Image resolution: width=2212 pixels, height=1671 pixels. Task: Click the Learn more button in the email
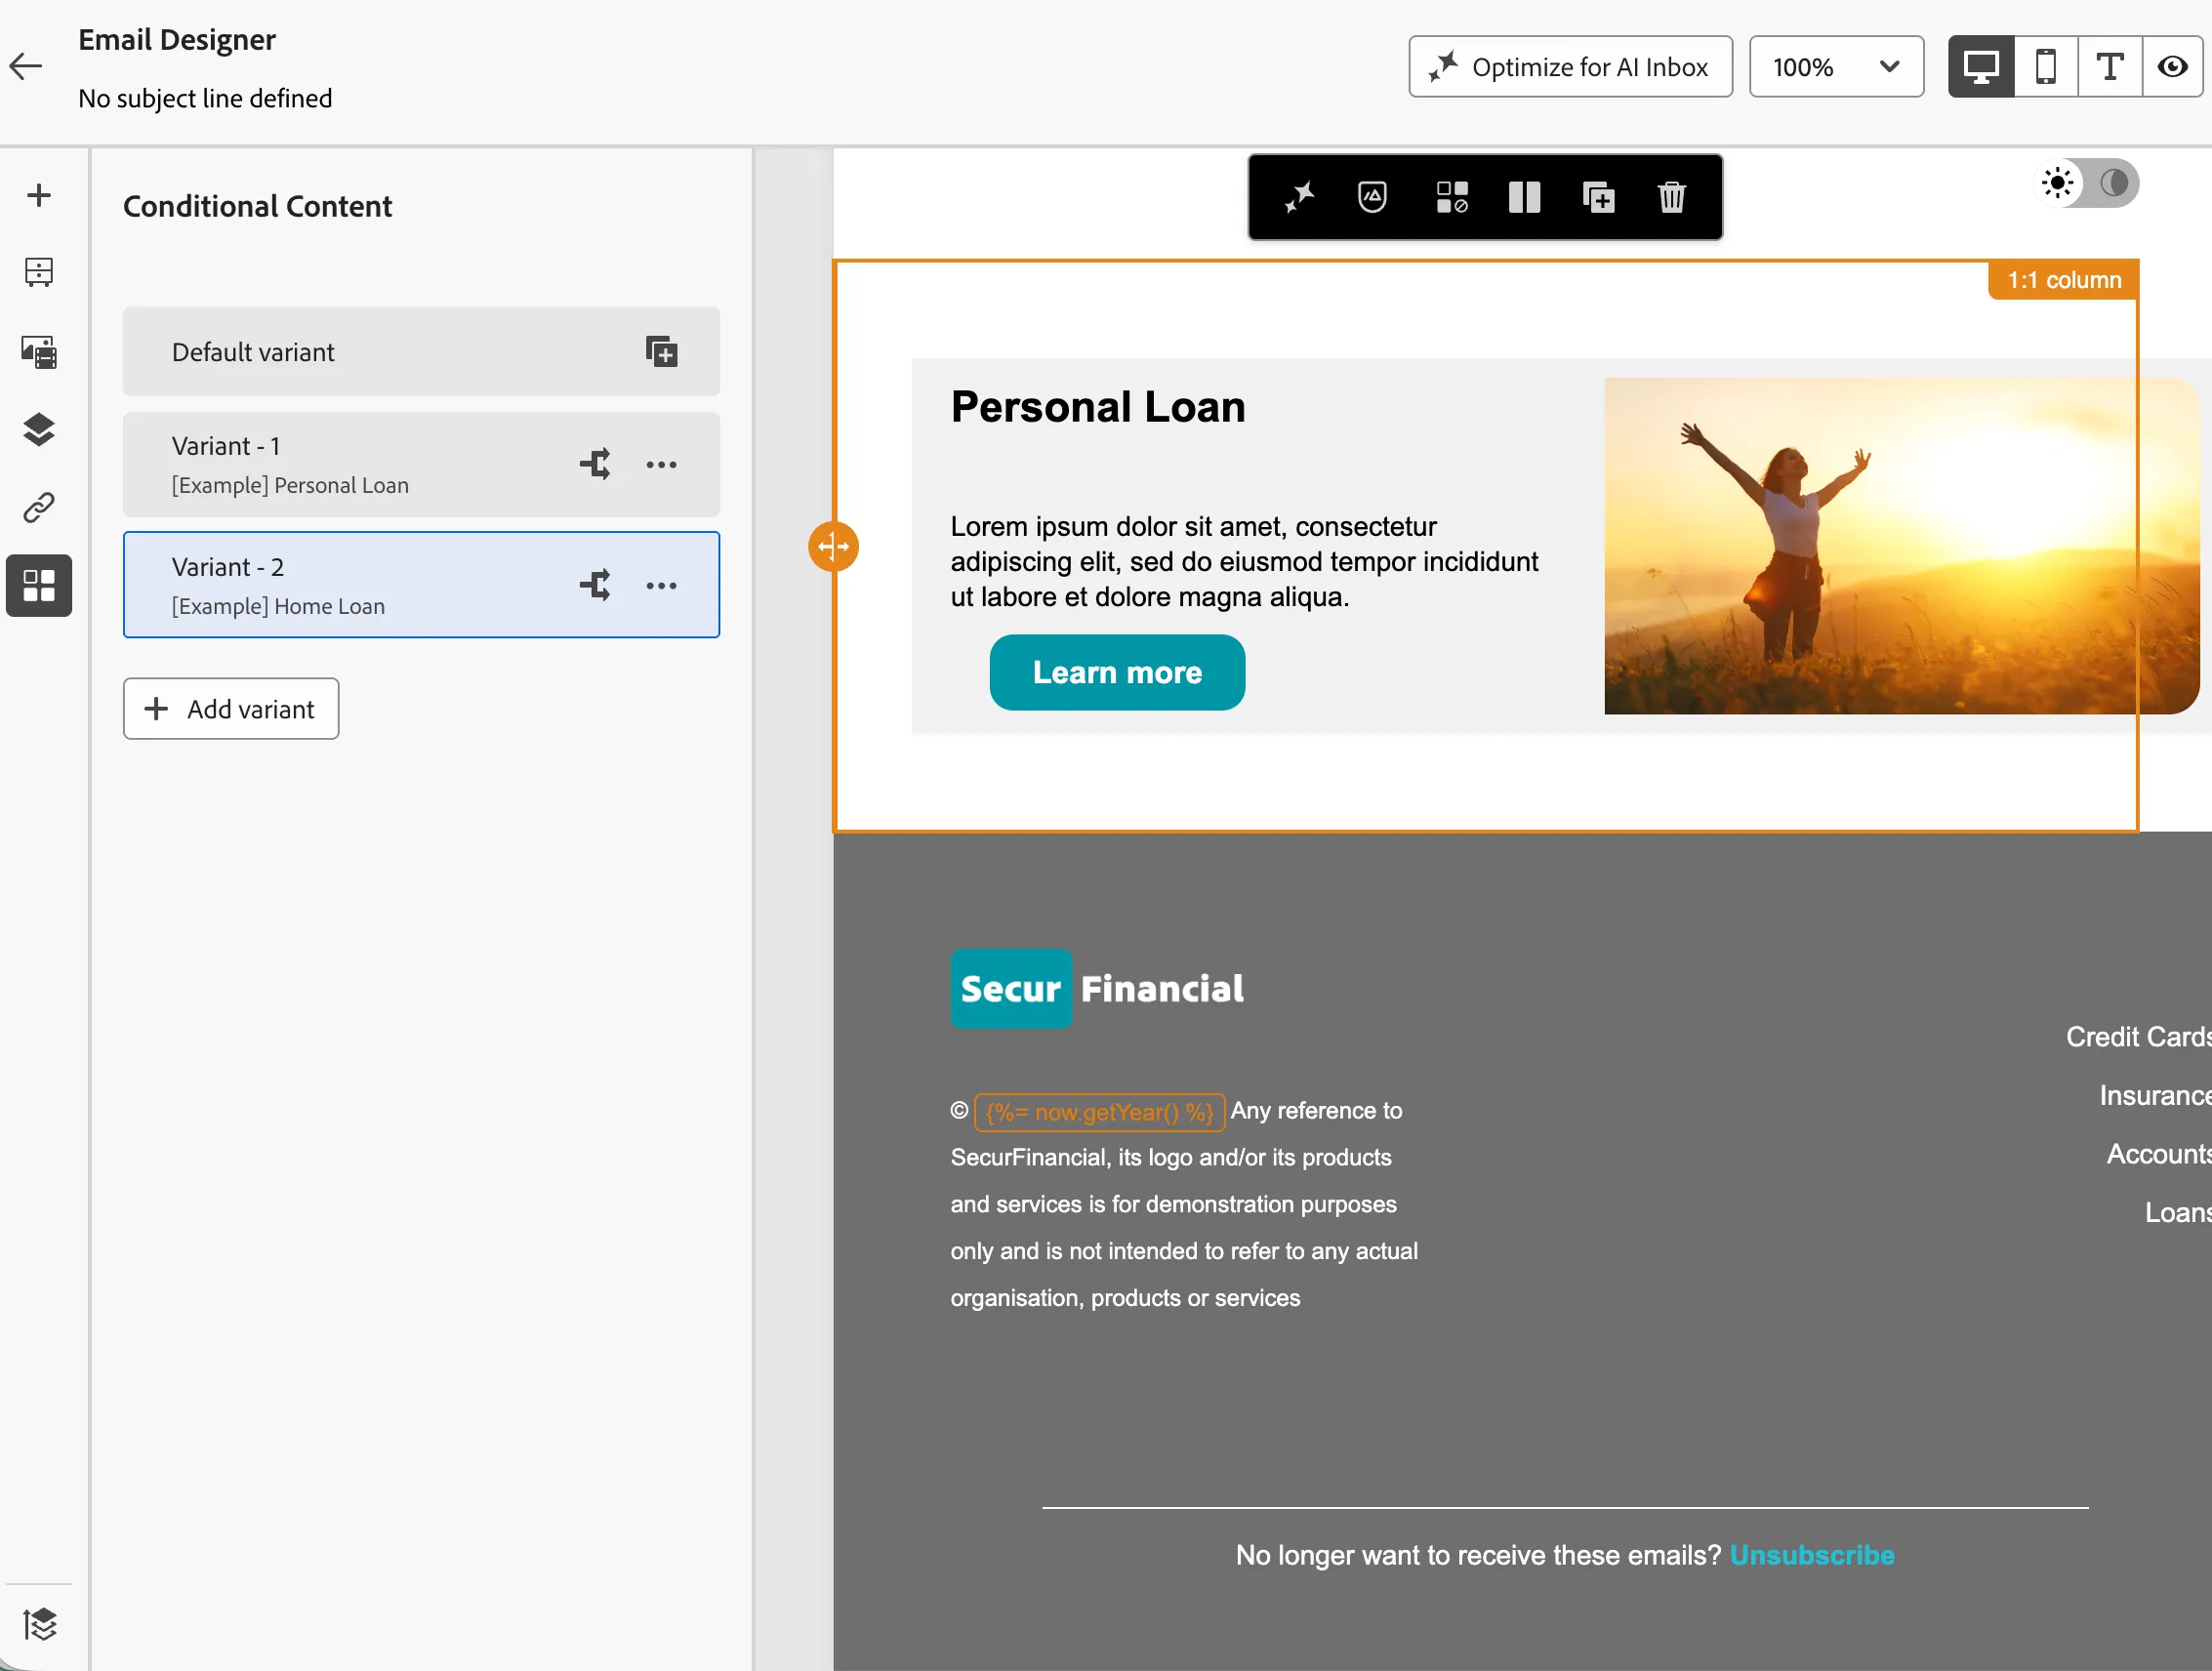pyautogui.click(x=1117, y=672)
